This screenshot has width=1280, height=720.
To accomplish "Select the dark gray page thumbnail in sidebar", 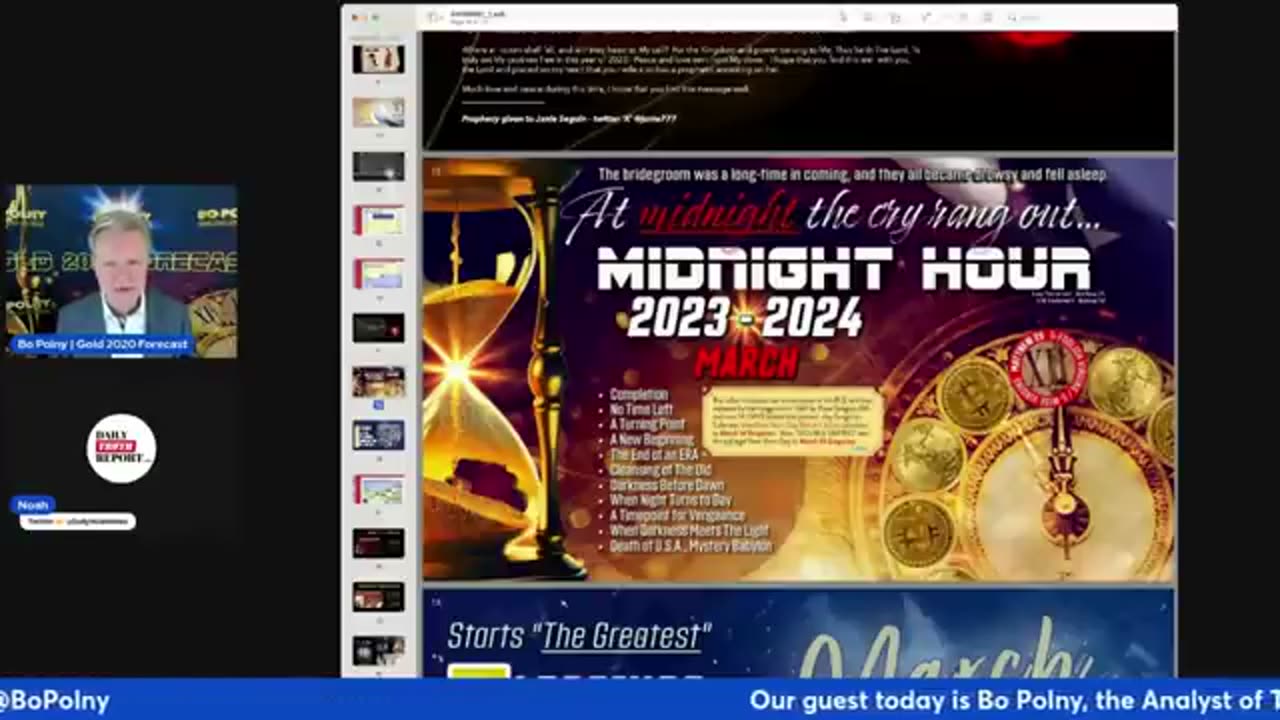I will pos(378,166).
